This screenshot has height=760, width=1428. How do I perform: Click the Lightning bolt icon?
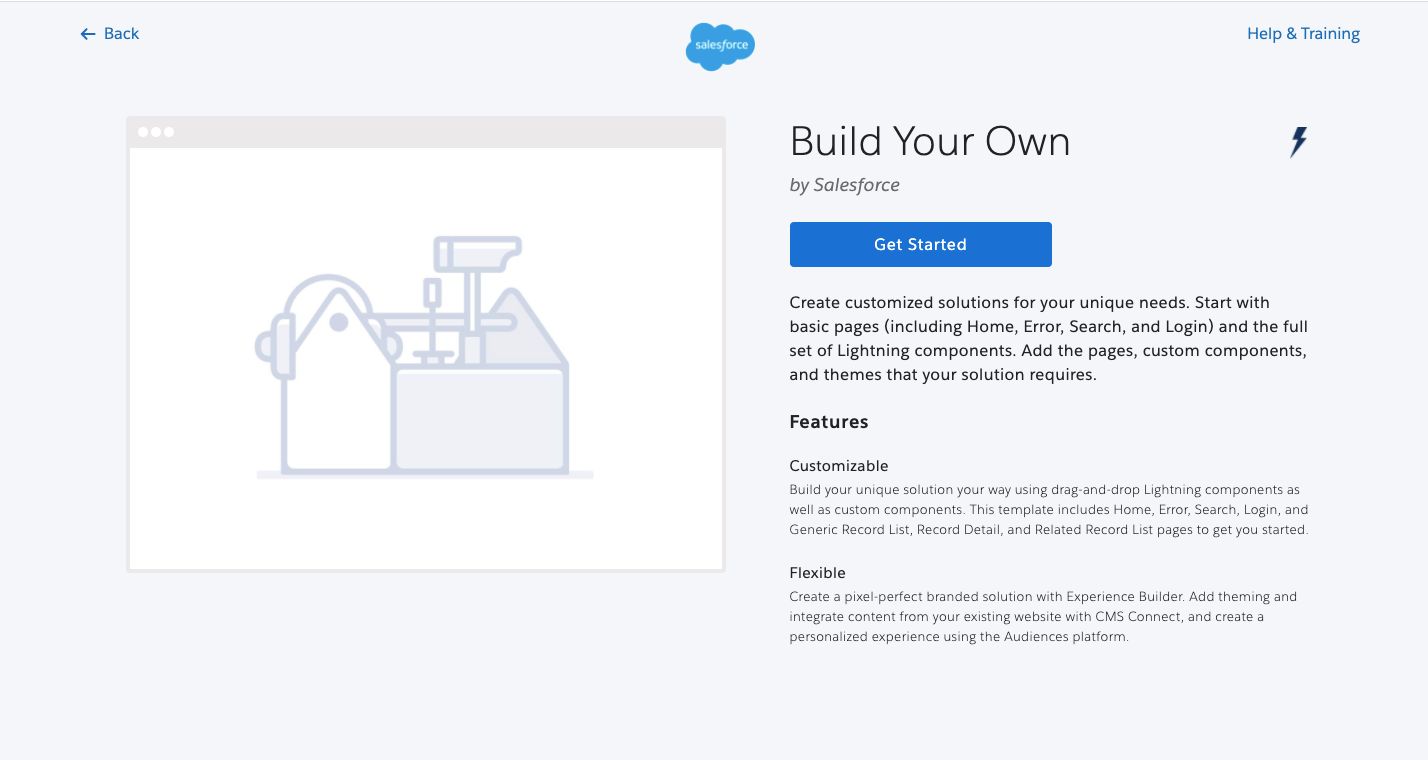(x=1298, y=142)
